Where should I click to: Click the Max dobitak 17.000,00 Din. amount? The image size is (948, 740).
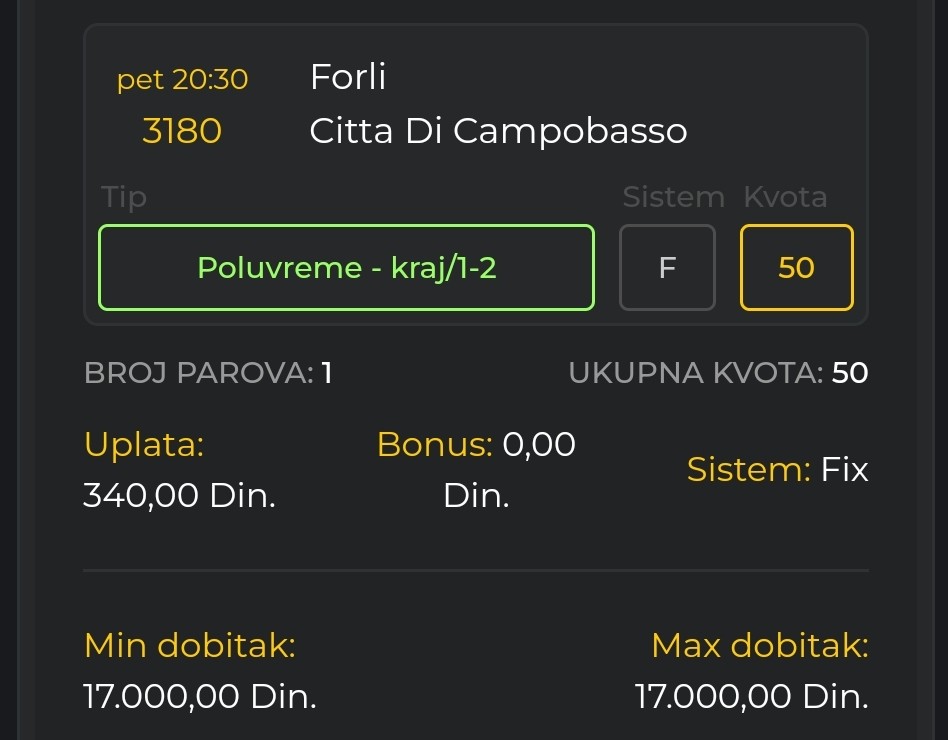pos(751,696)
